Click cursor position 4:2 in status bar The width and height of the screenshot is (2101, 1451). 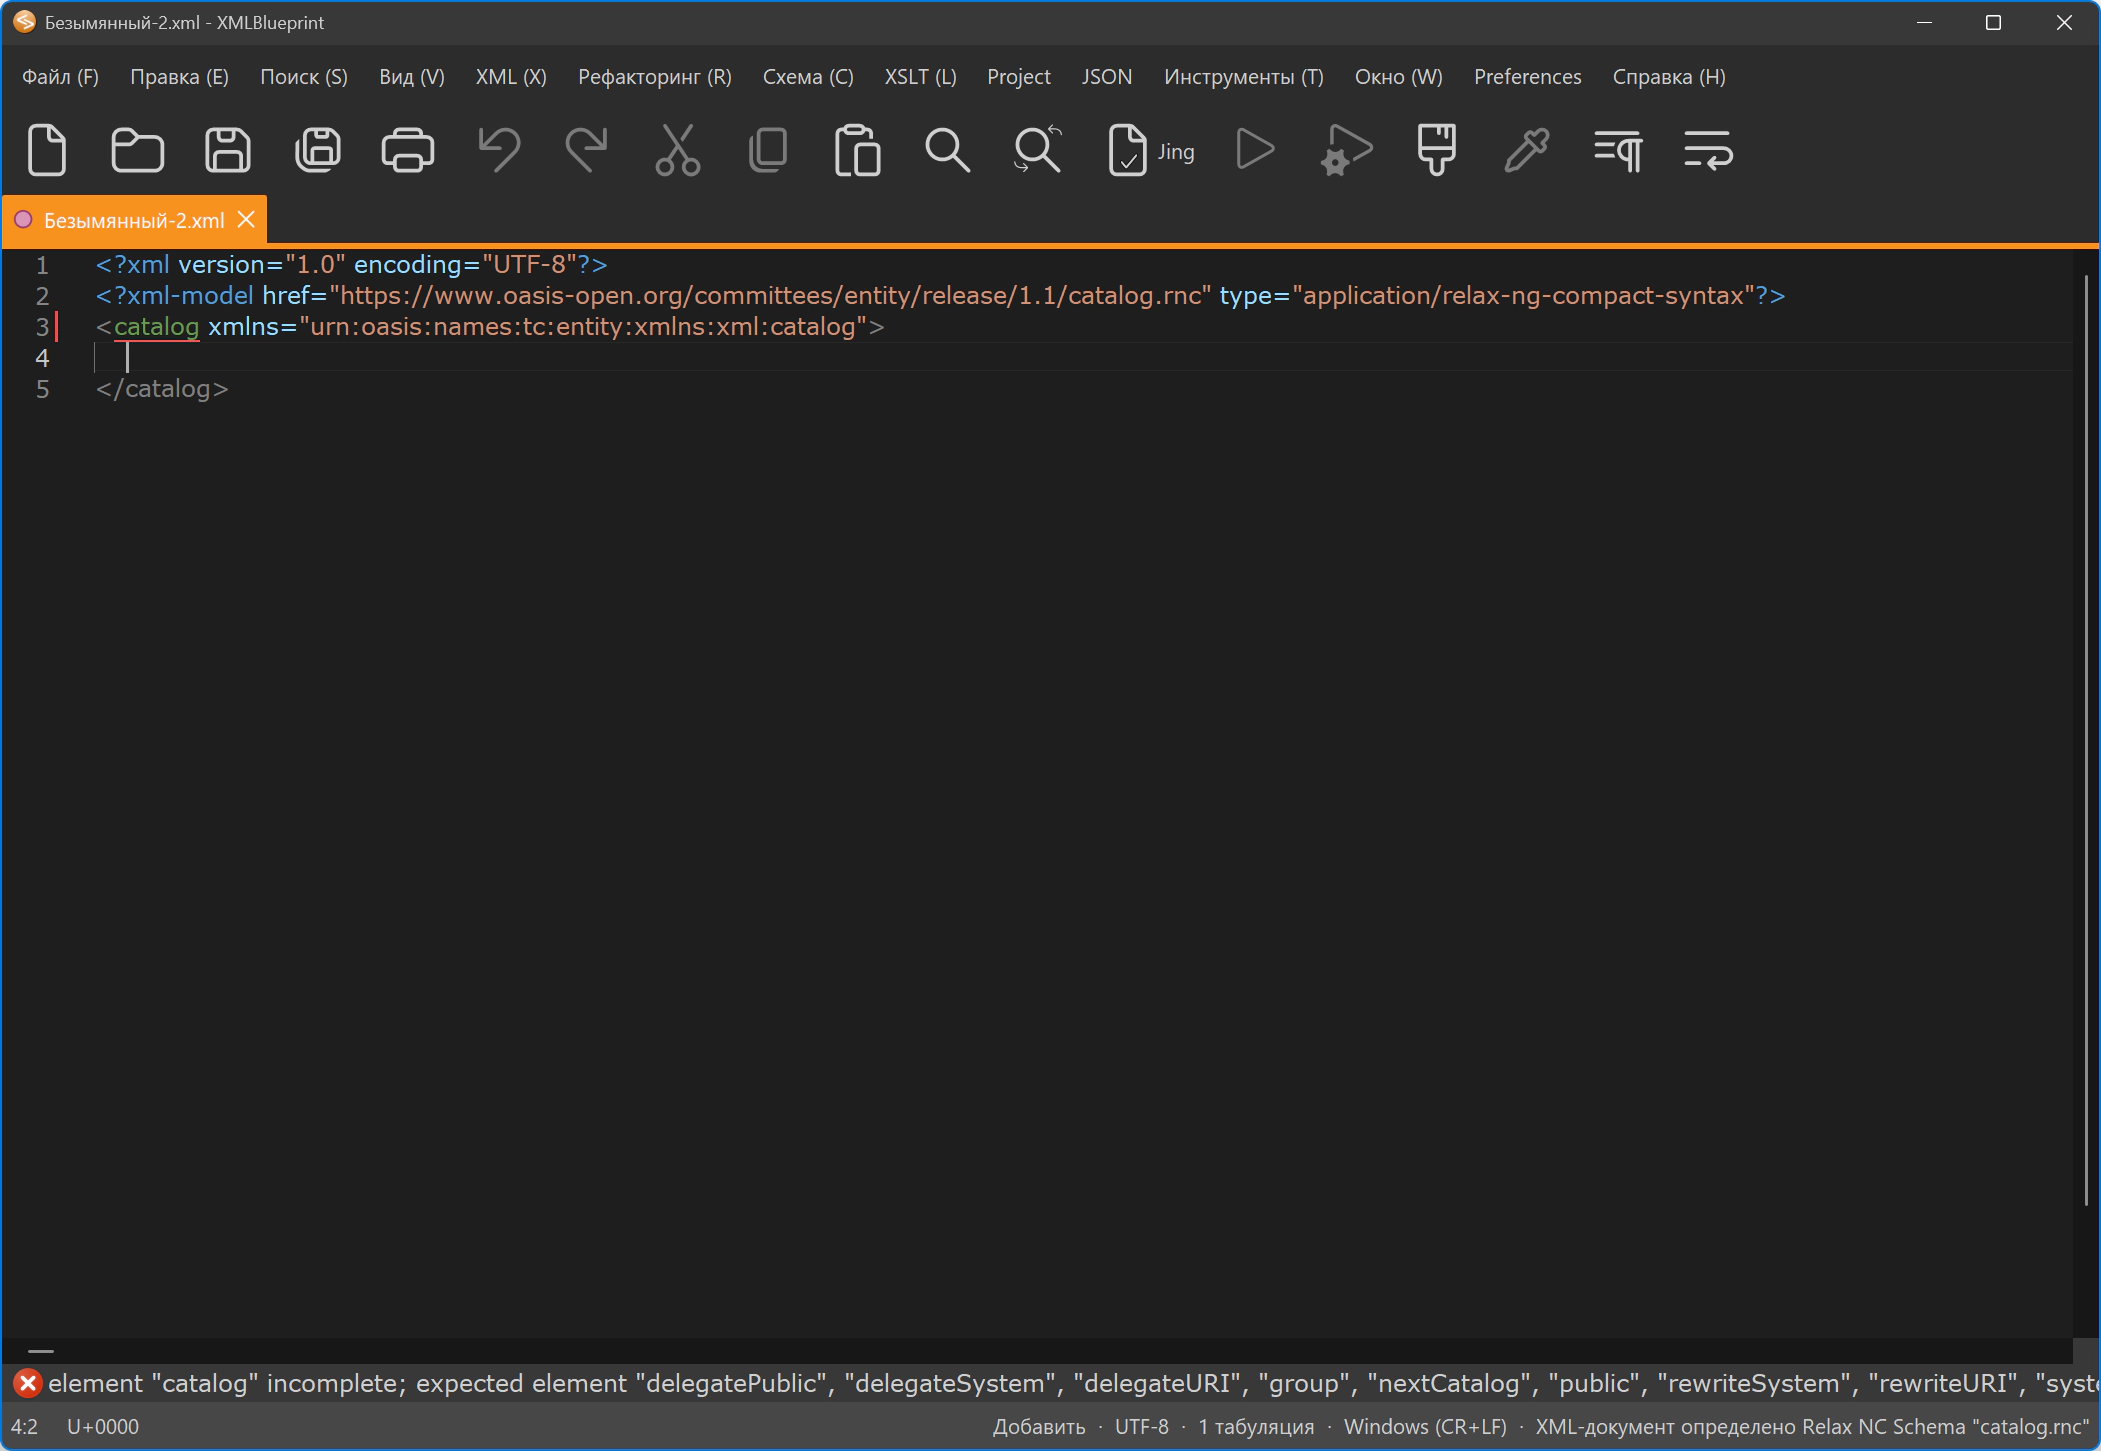pyautogui.click(x=25, y=1427)
